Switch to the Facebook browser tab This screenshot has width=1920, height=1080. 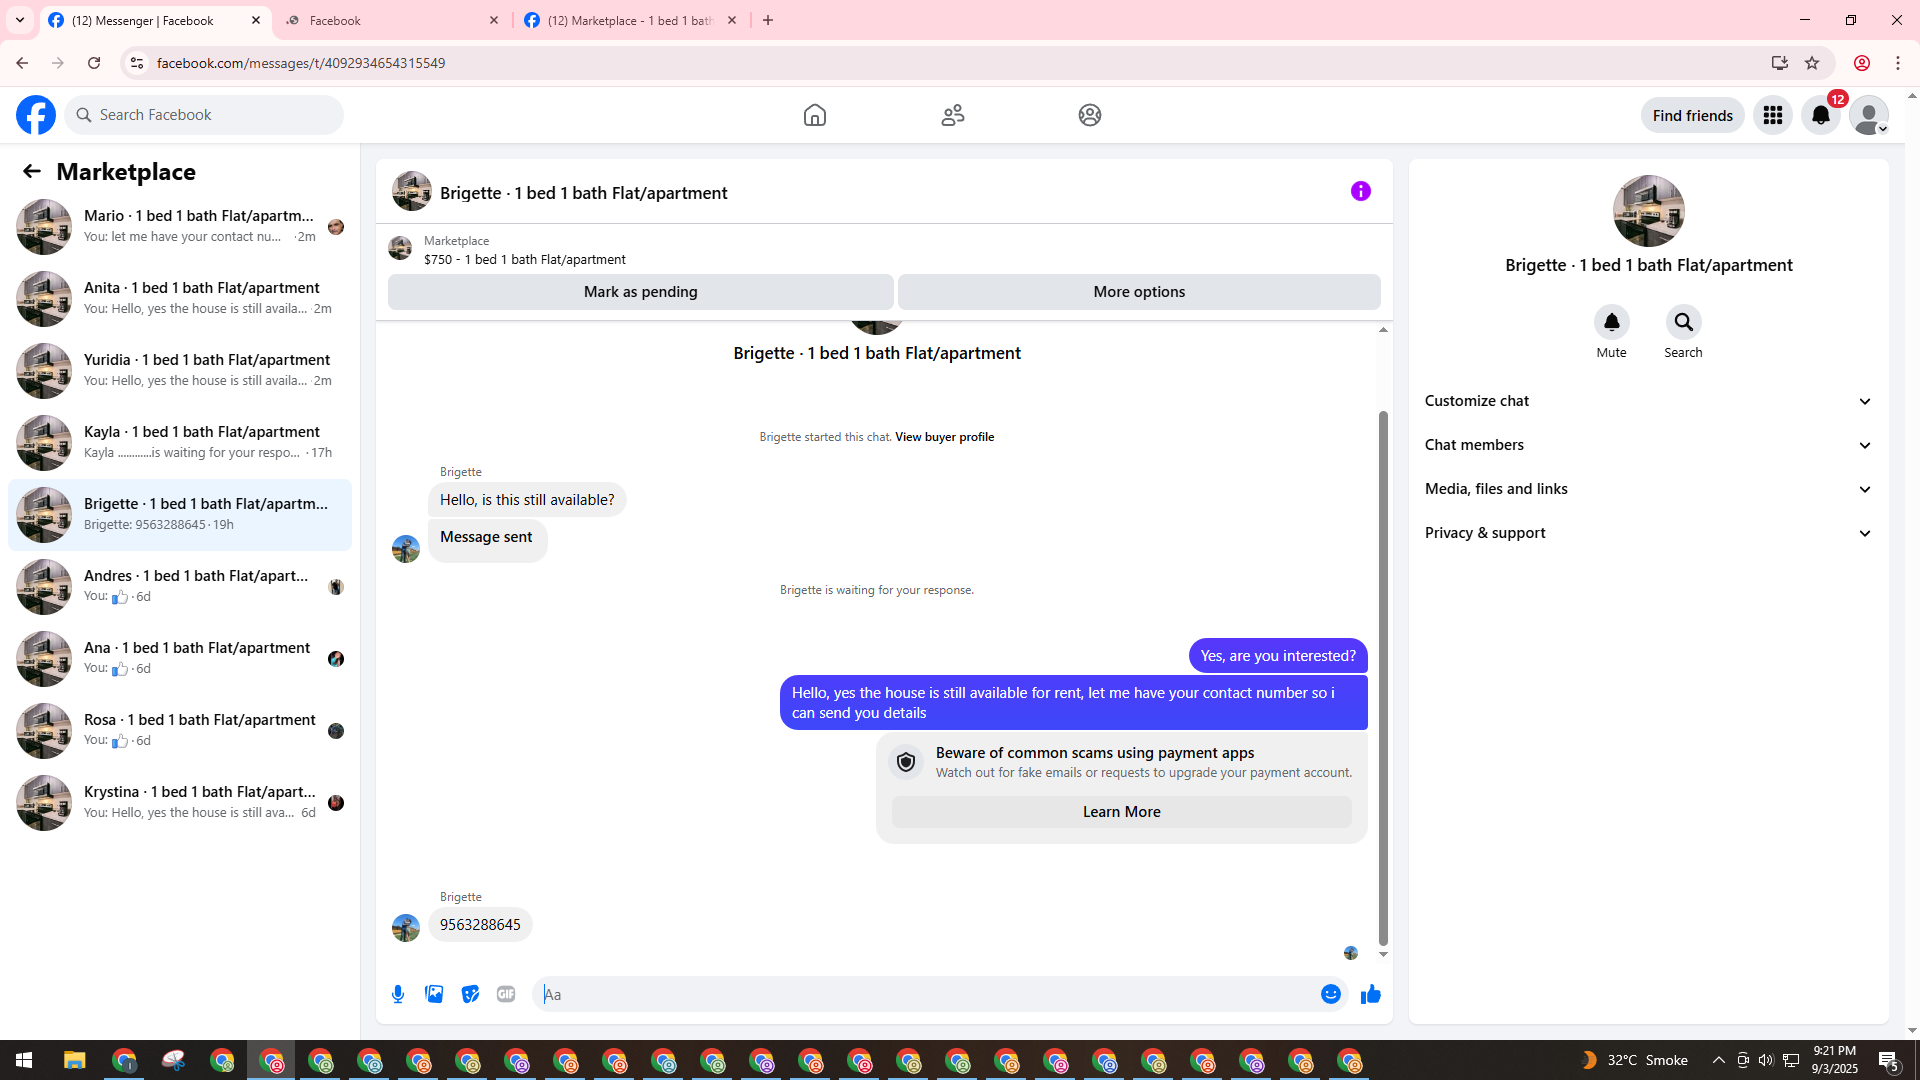point(394,20)
